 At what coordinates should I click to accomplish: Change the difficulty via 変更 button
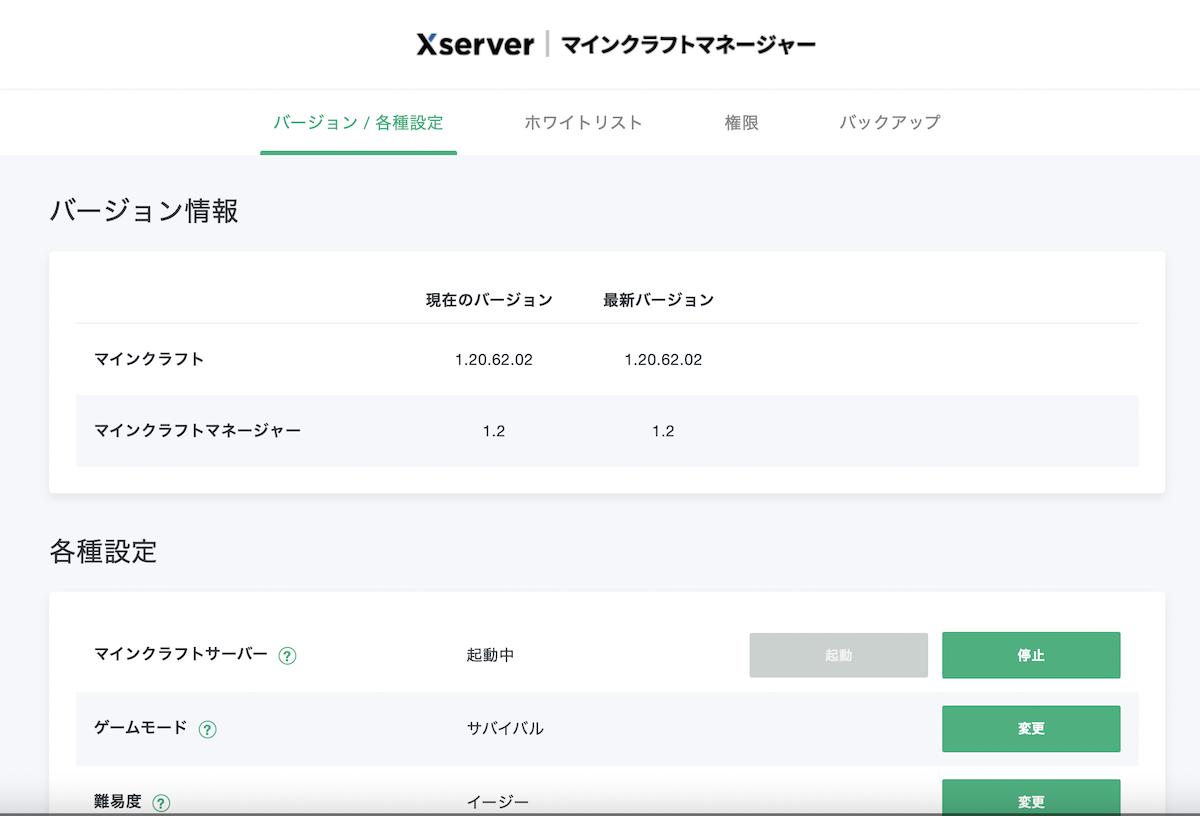[x=1031, y=800]
